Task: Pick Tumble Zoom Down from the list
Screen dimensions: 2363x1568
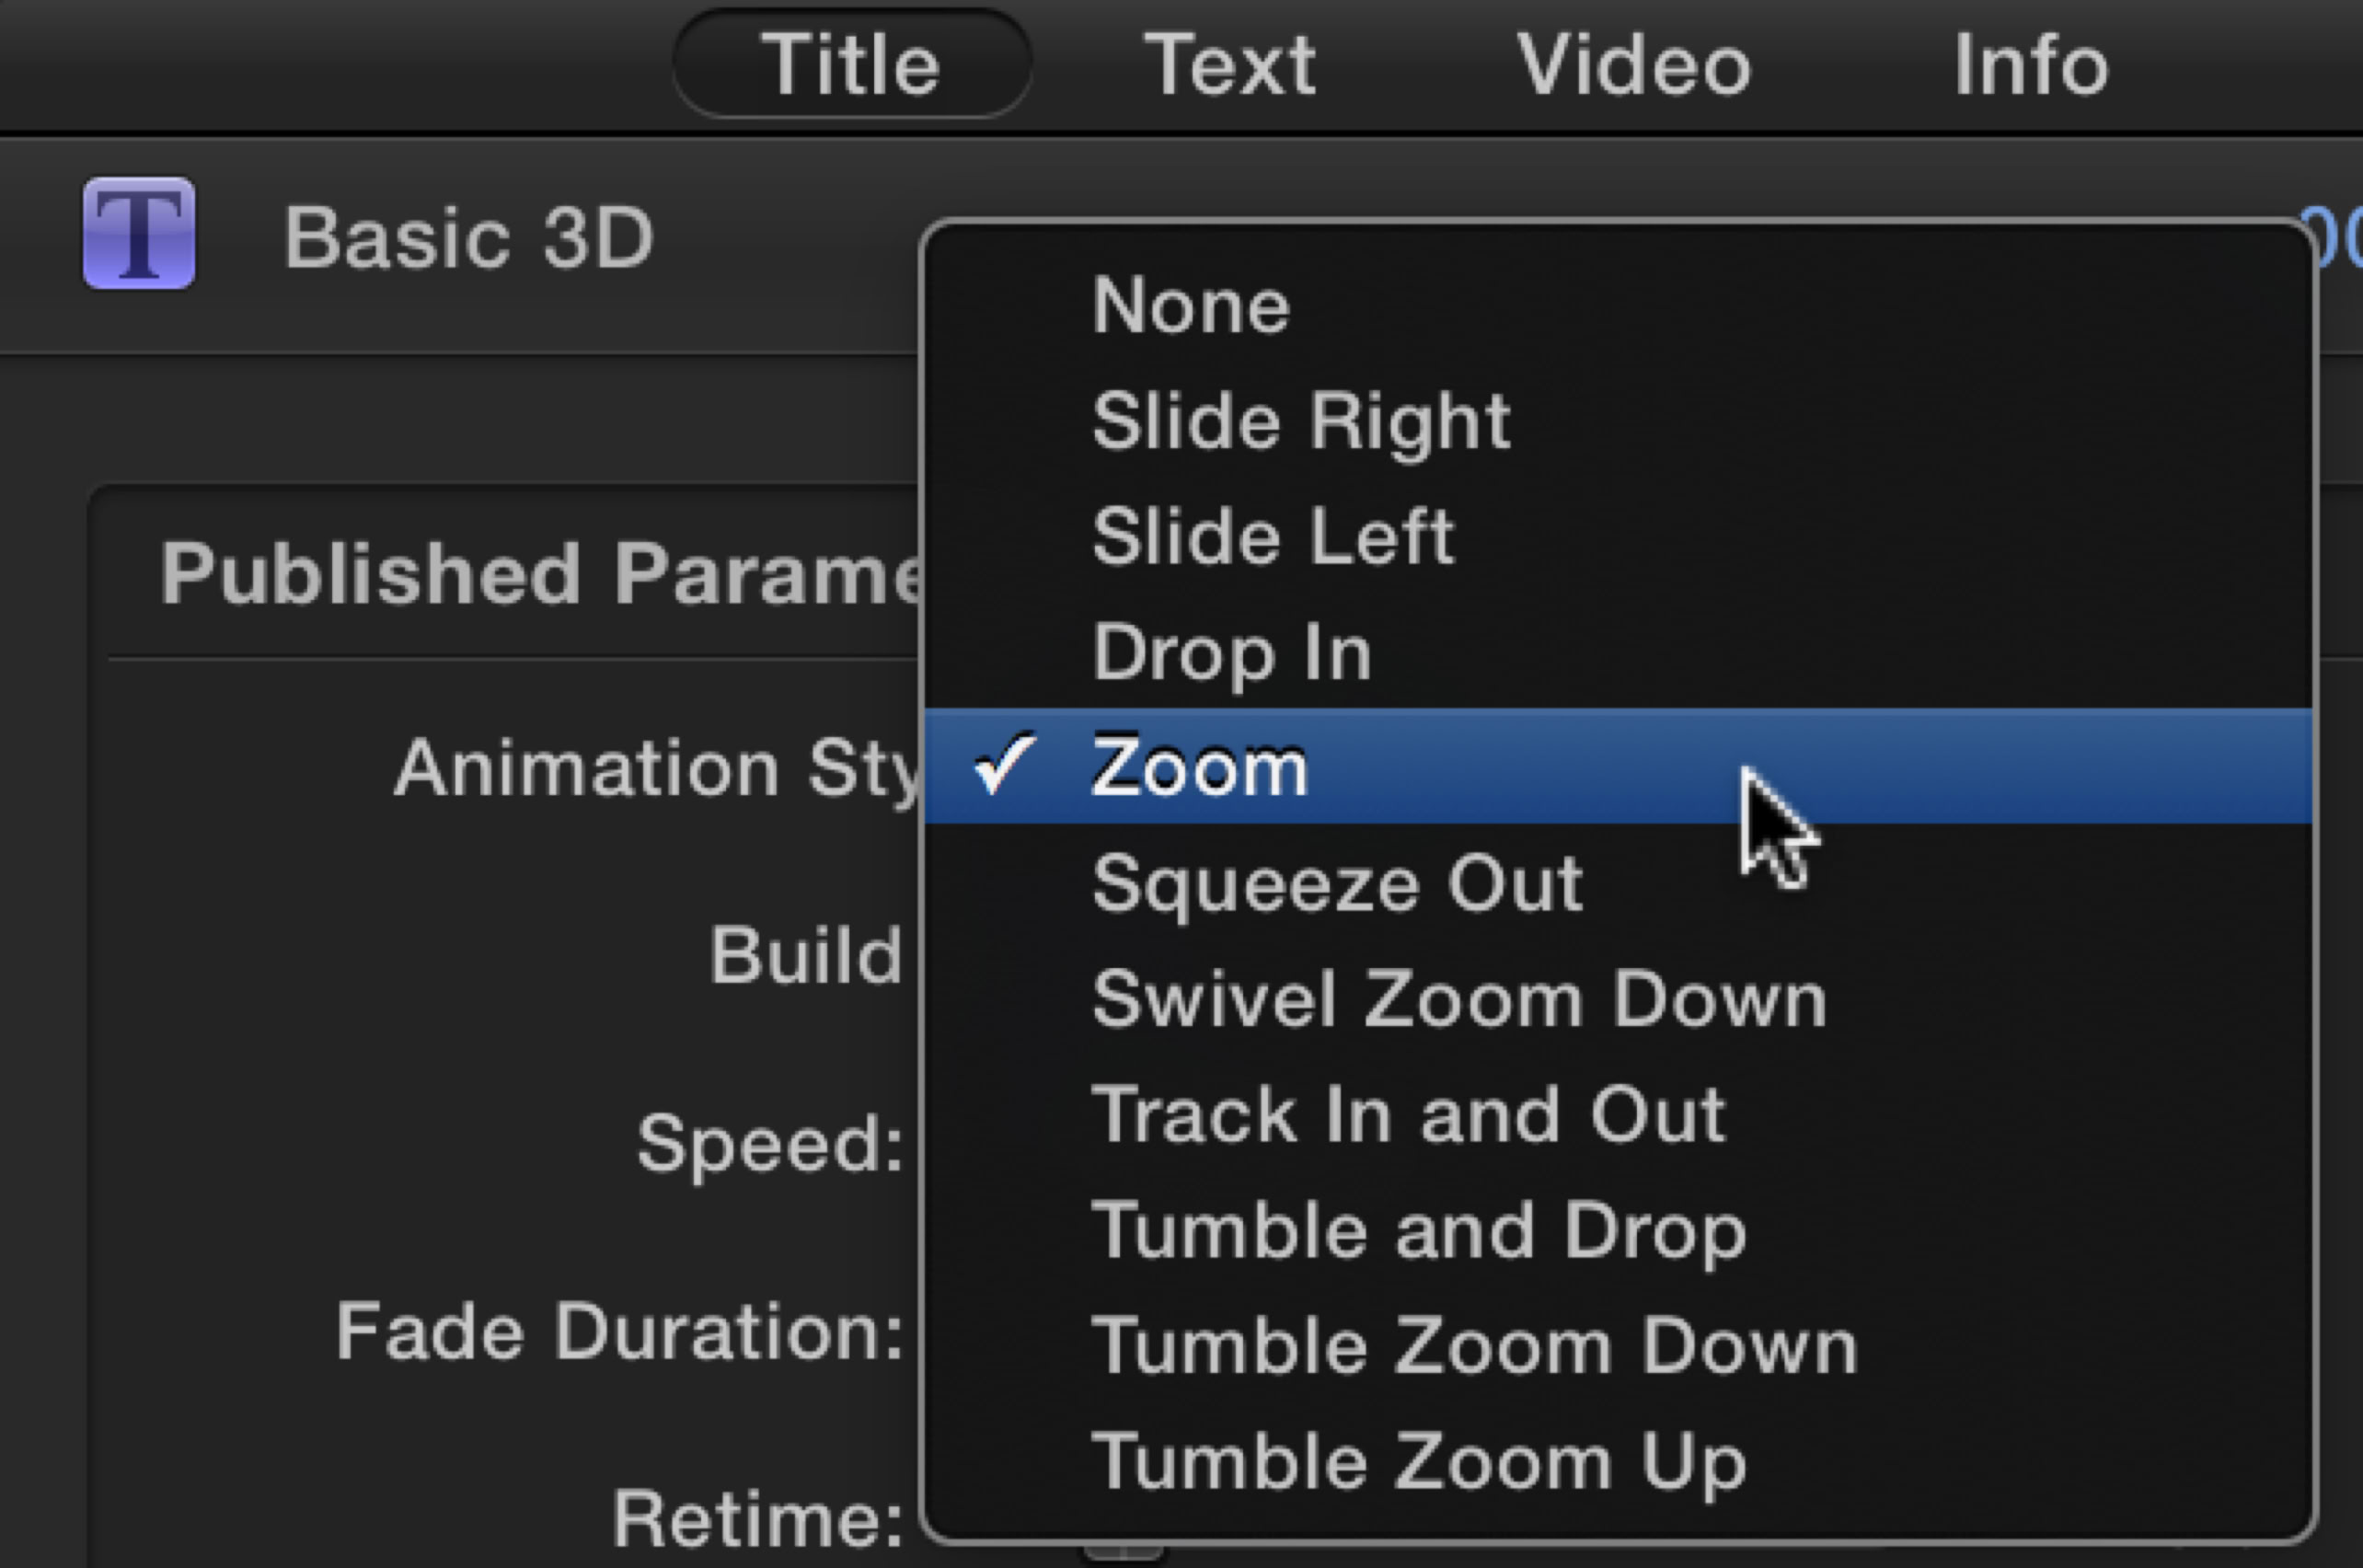Action: click(x=1474, y=1346)
